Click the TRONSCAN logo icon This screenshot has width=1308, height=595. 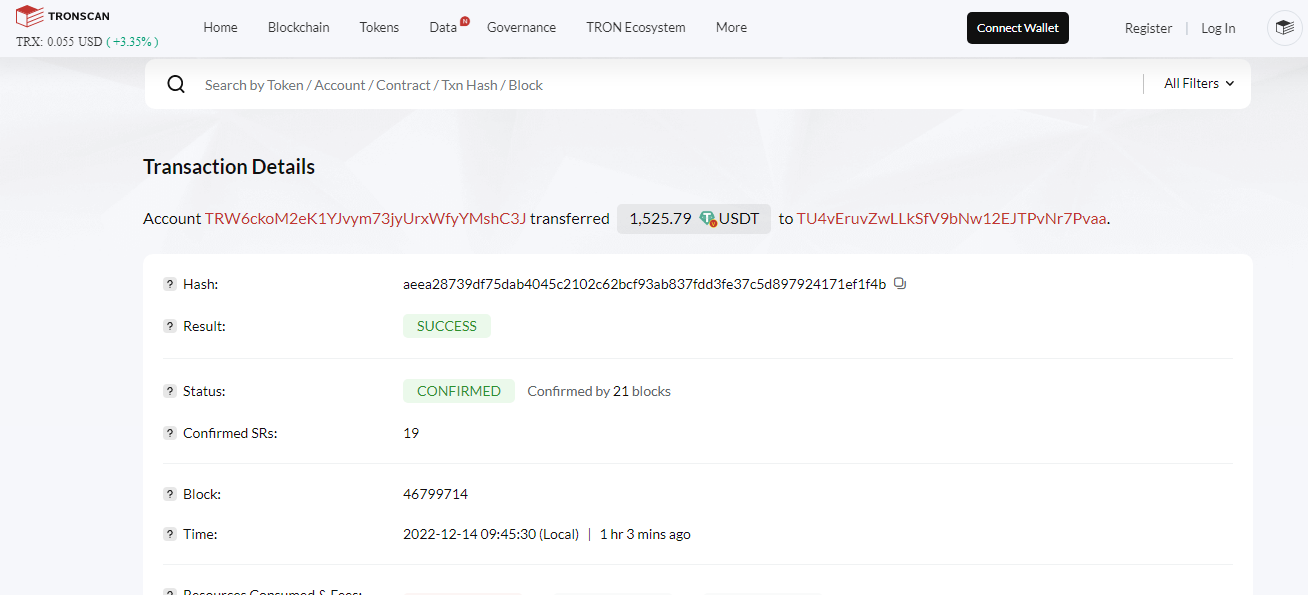pos(29,16)
